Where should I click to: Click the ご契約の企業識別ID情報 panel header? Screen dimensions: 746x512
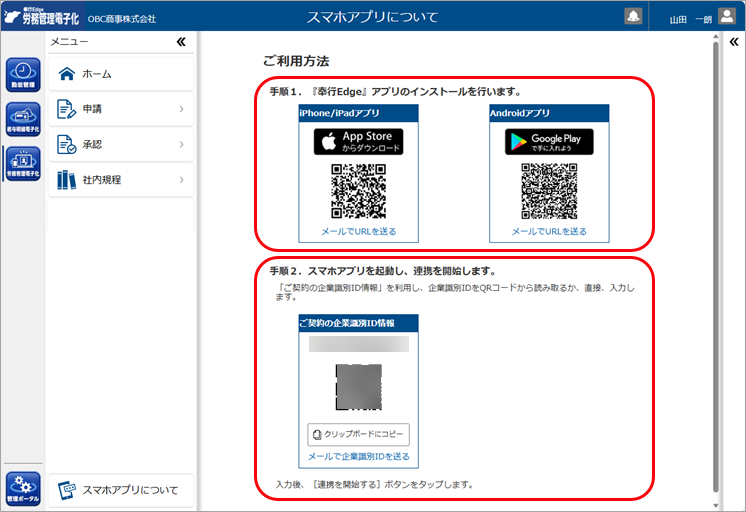pyautogui.click(x=358, y=323)
